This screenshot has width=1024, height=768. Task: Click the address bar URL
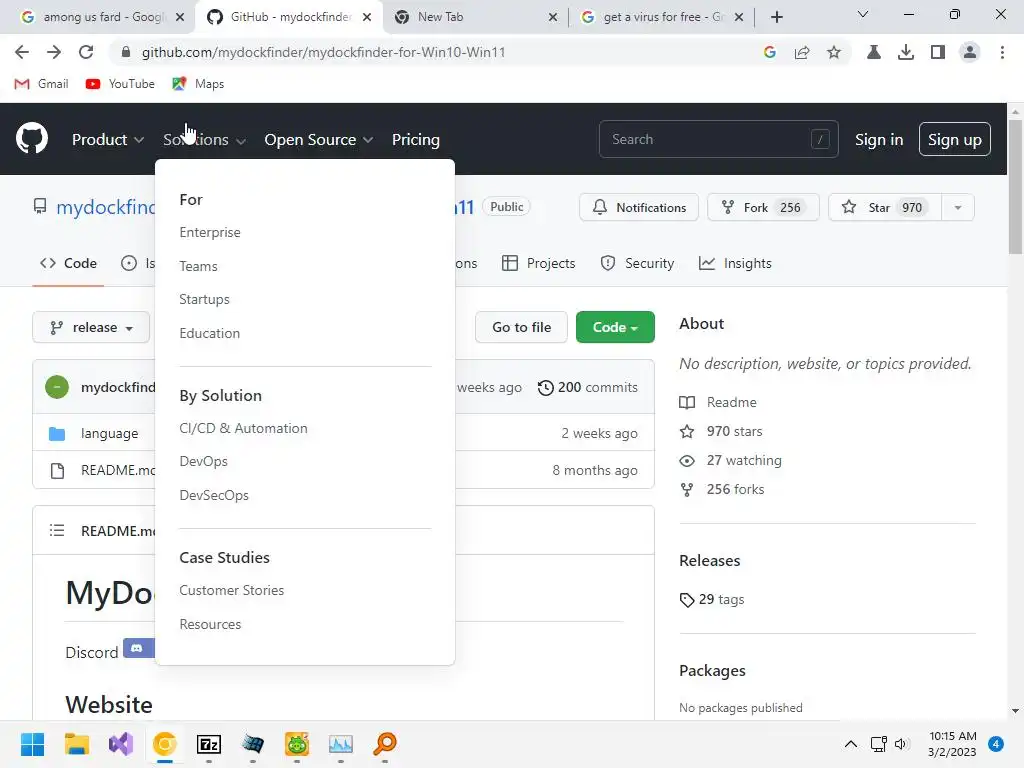point(323,52)
